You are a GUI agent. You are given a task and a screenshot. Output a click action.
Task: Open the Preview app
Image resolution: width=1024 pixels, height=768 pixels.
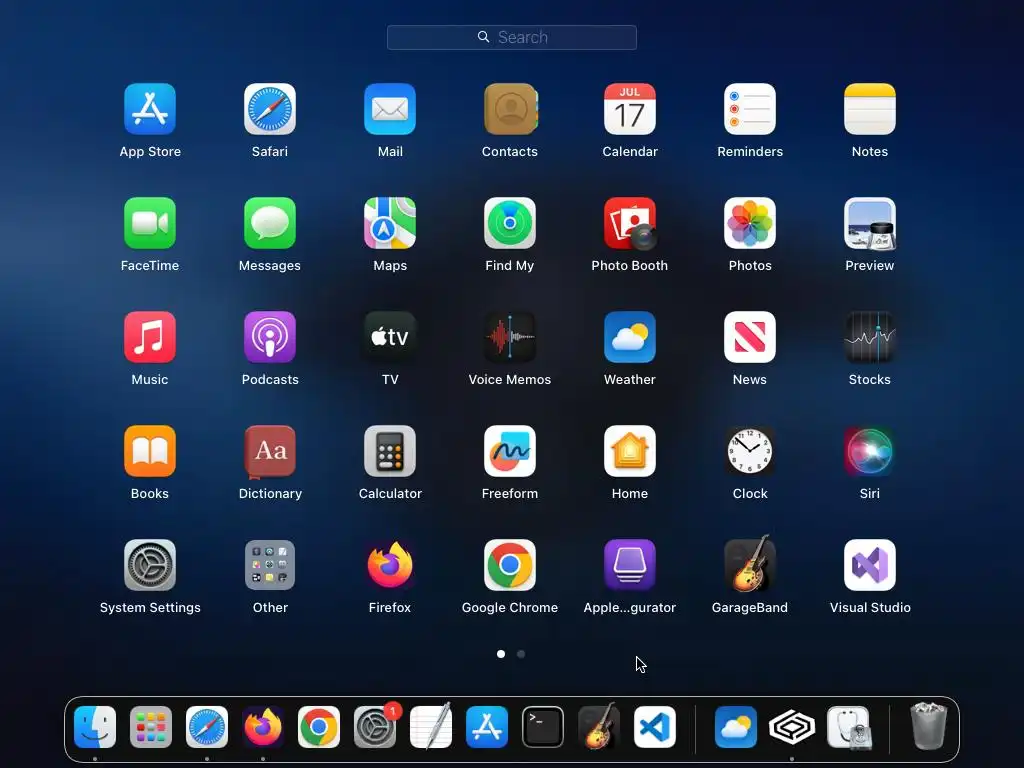pyautogui.click(x=870, y=223)
